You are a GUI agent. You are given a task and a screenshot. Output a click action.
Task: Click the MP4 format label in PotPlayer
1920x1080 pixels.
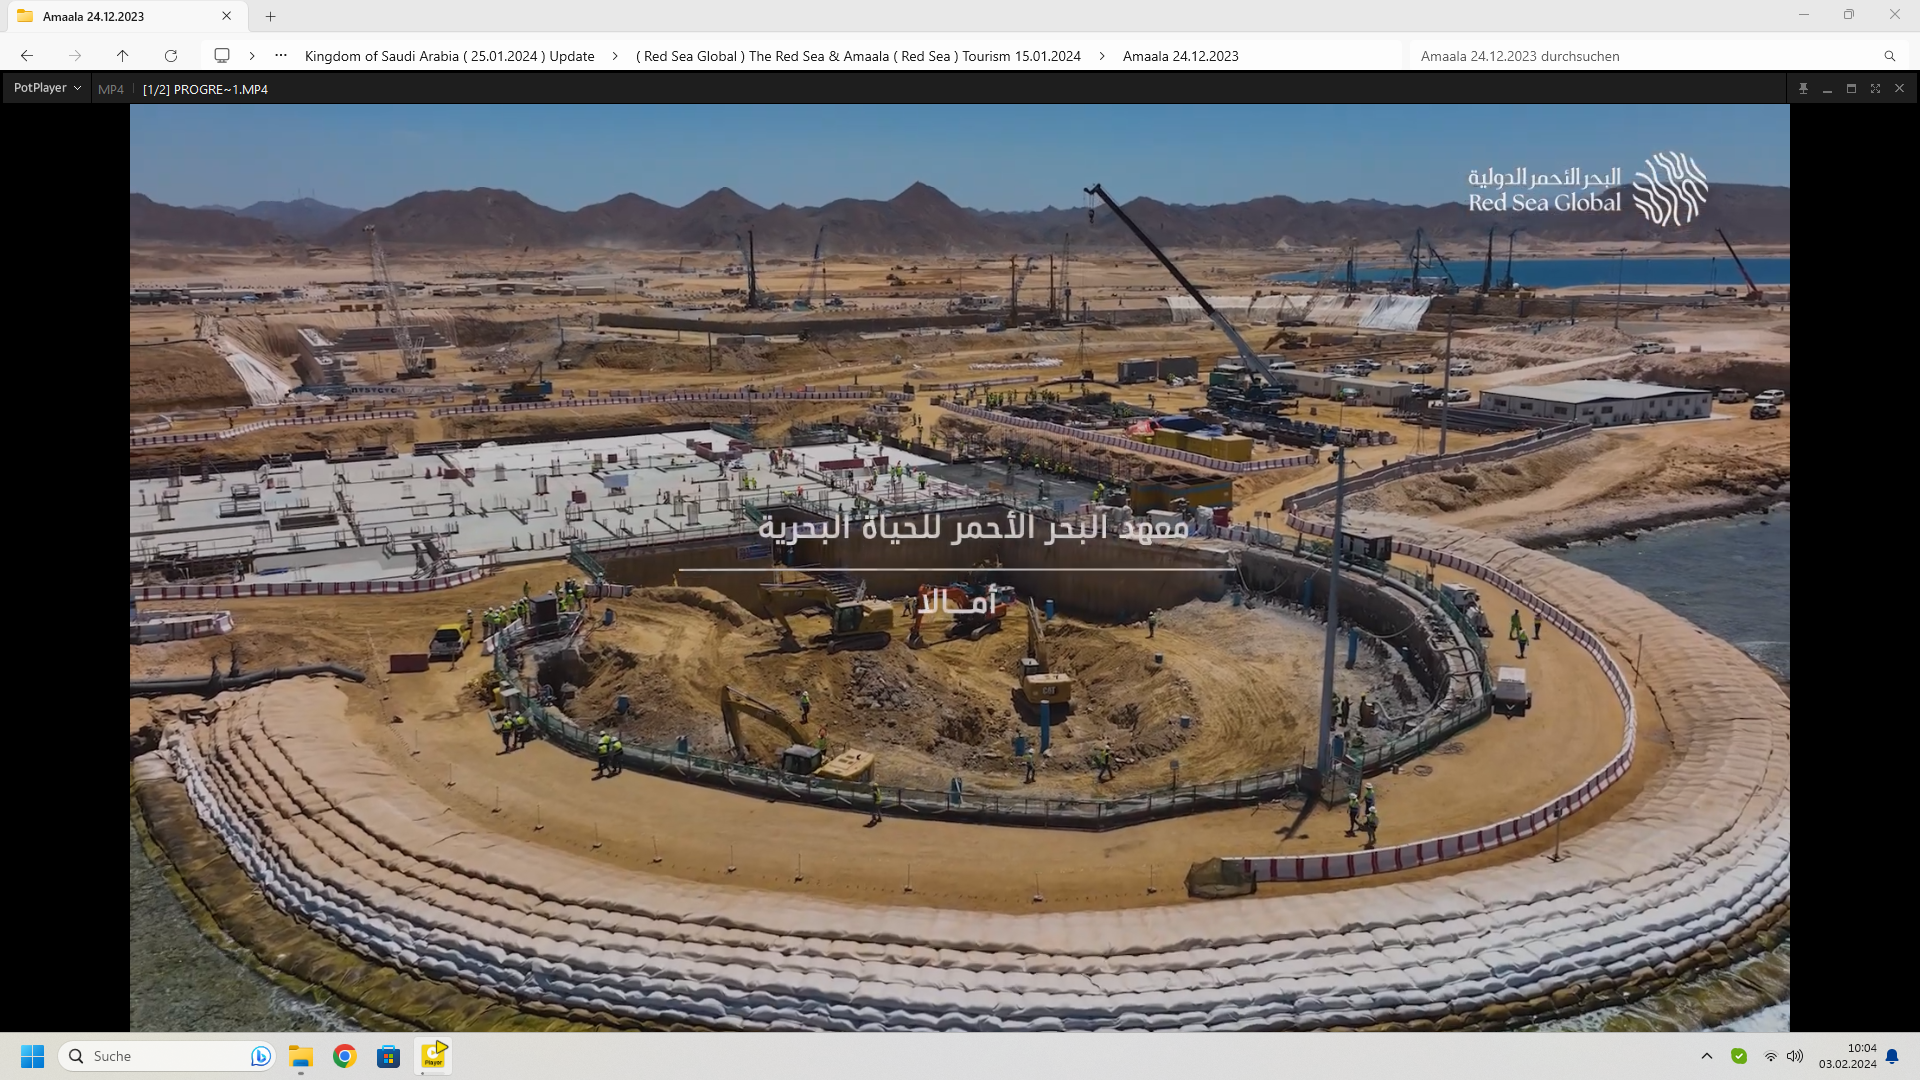111,89
